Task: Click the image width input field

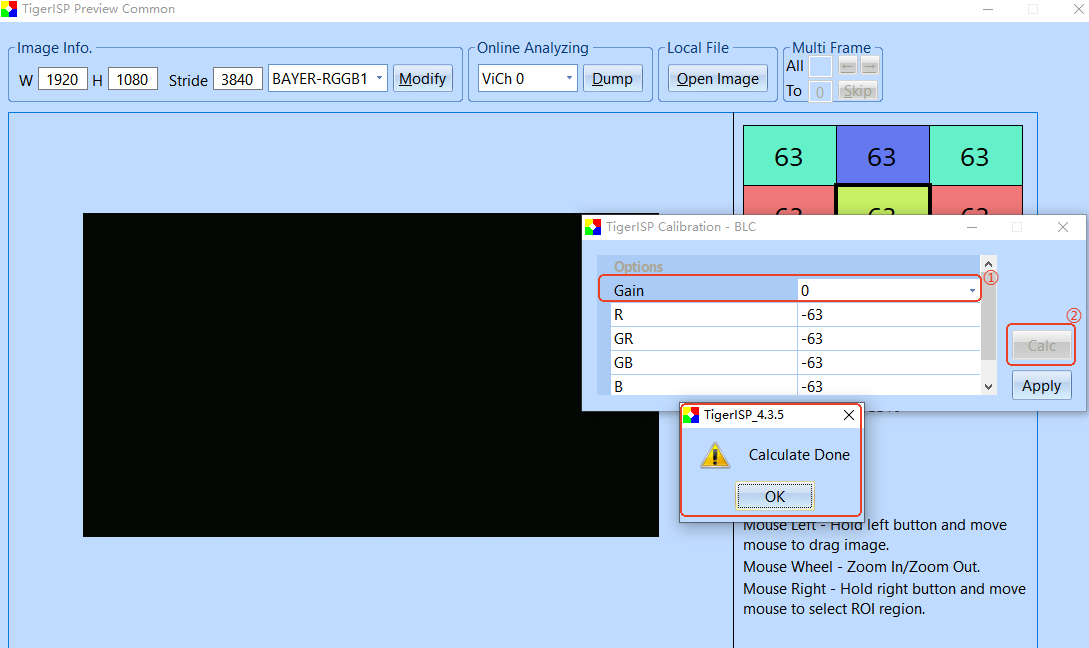Action: point(63,79)
